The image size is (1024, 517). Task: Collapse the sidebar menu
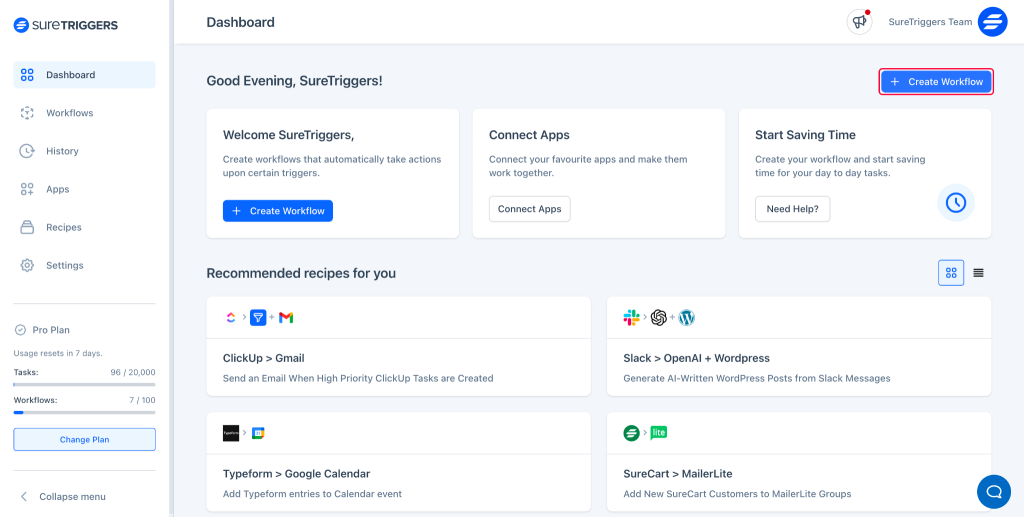(x=72, y=496)
